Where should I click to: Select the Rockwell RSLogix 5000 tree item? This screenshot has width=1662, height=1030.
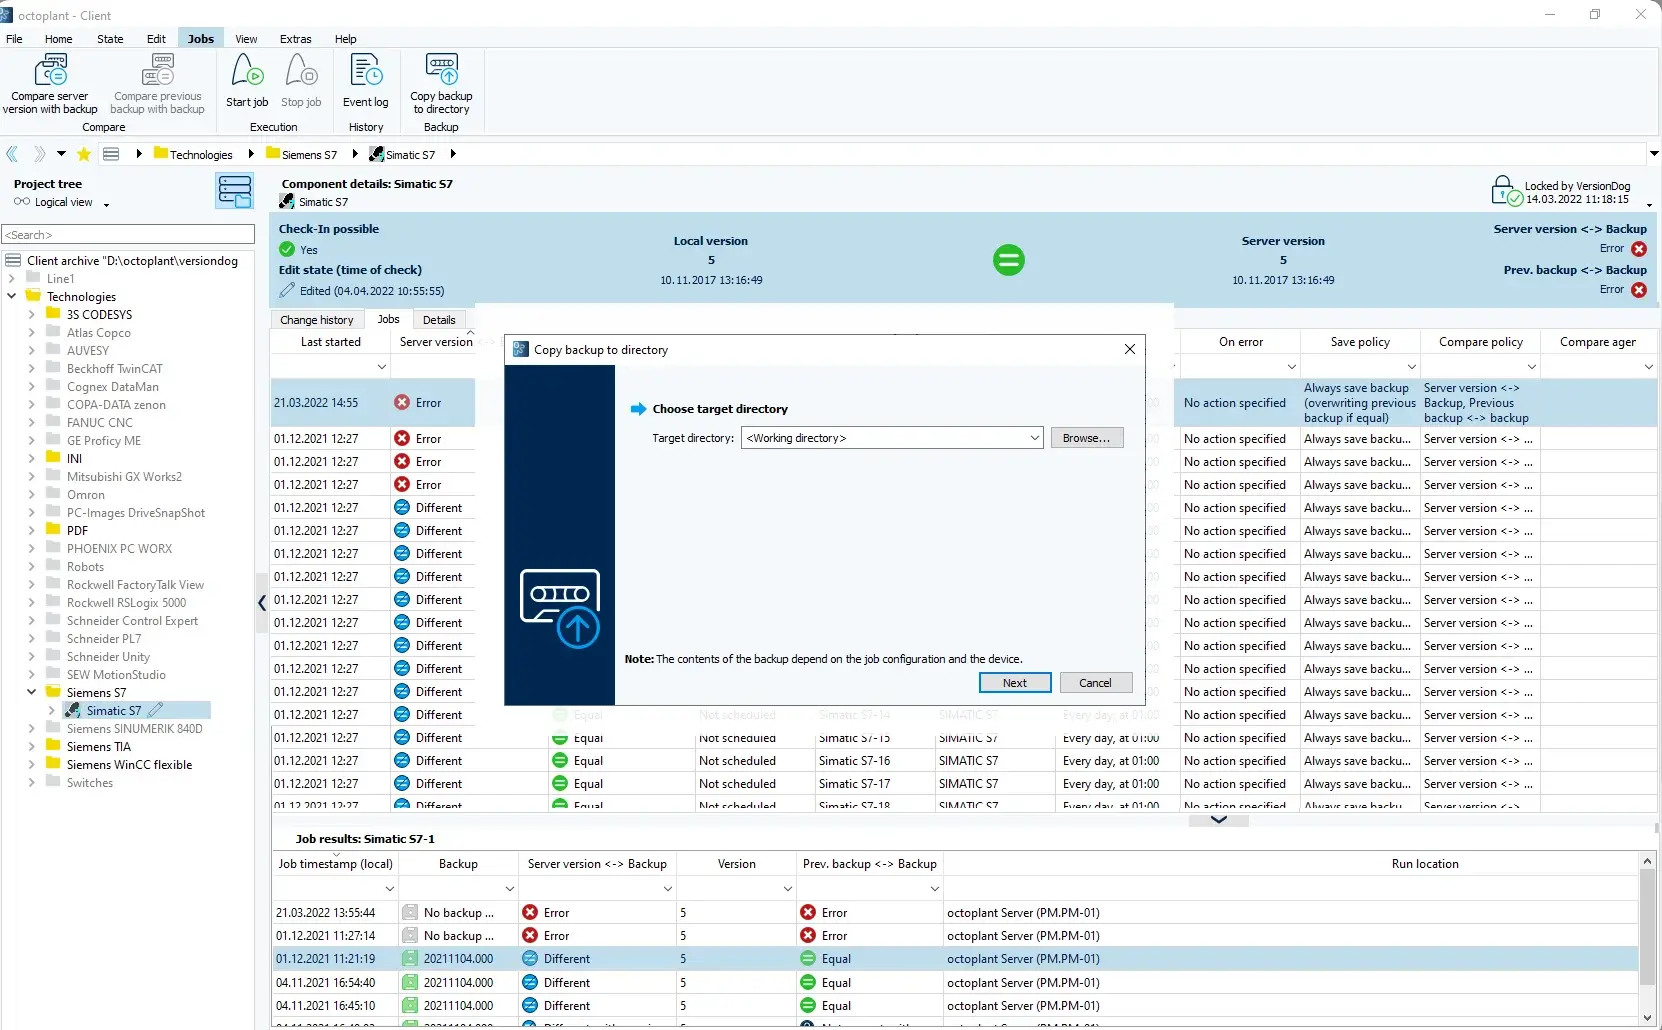click(126, 602)
